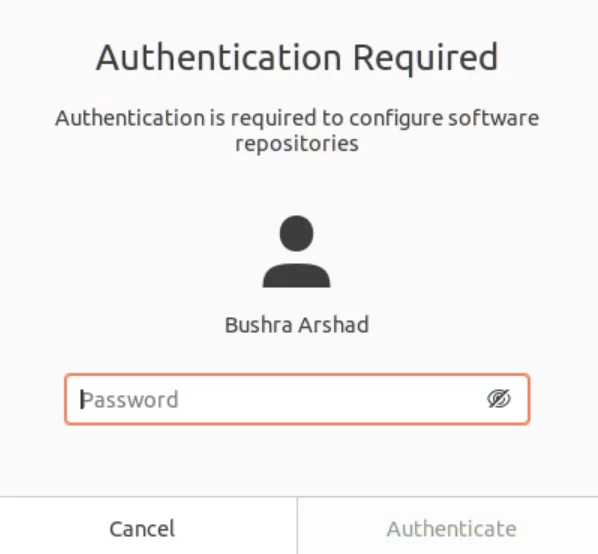The width and height of the screenshot is (598, 554).
Task: Click the word repositories in the message
Action: tap(297, 144)
